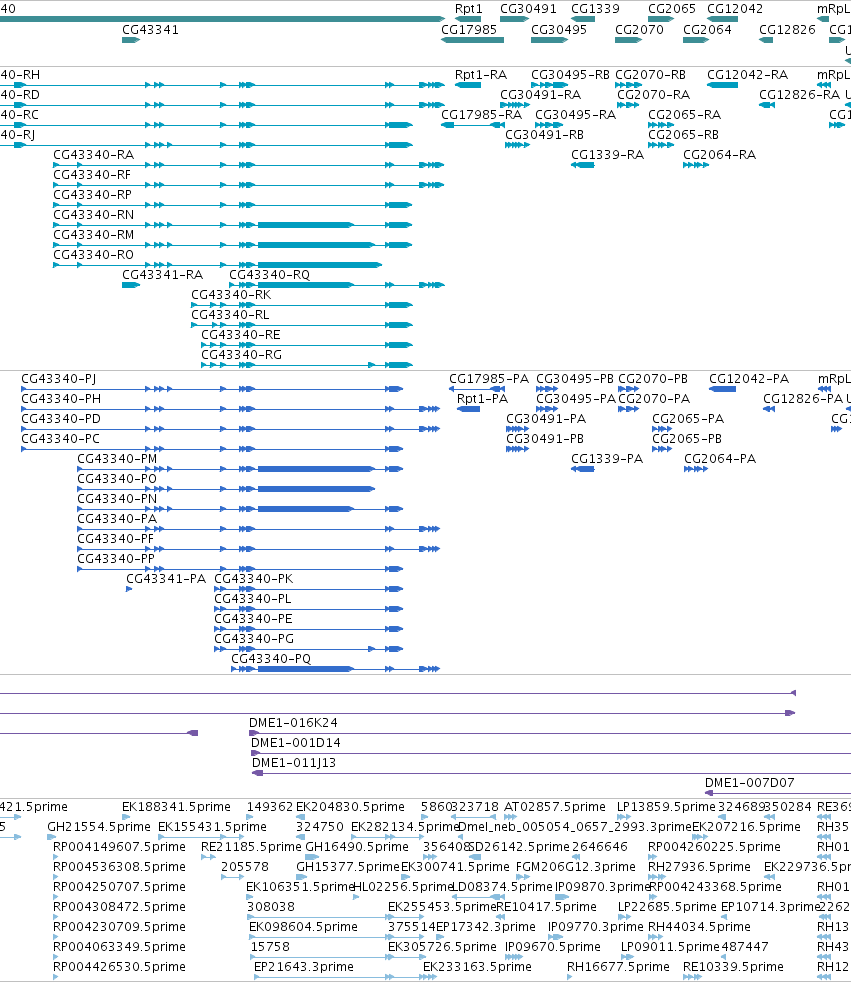Select transcript CG43340-RA
851x982 pixels.
pos(93,155)
